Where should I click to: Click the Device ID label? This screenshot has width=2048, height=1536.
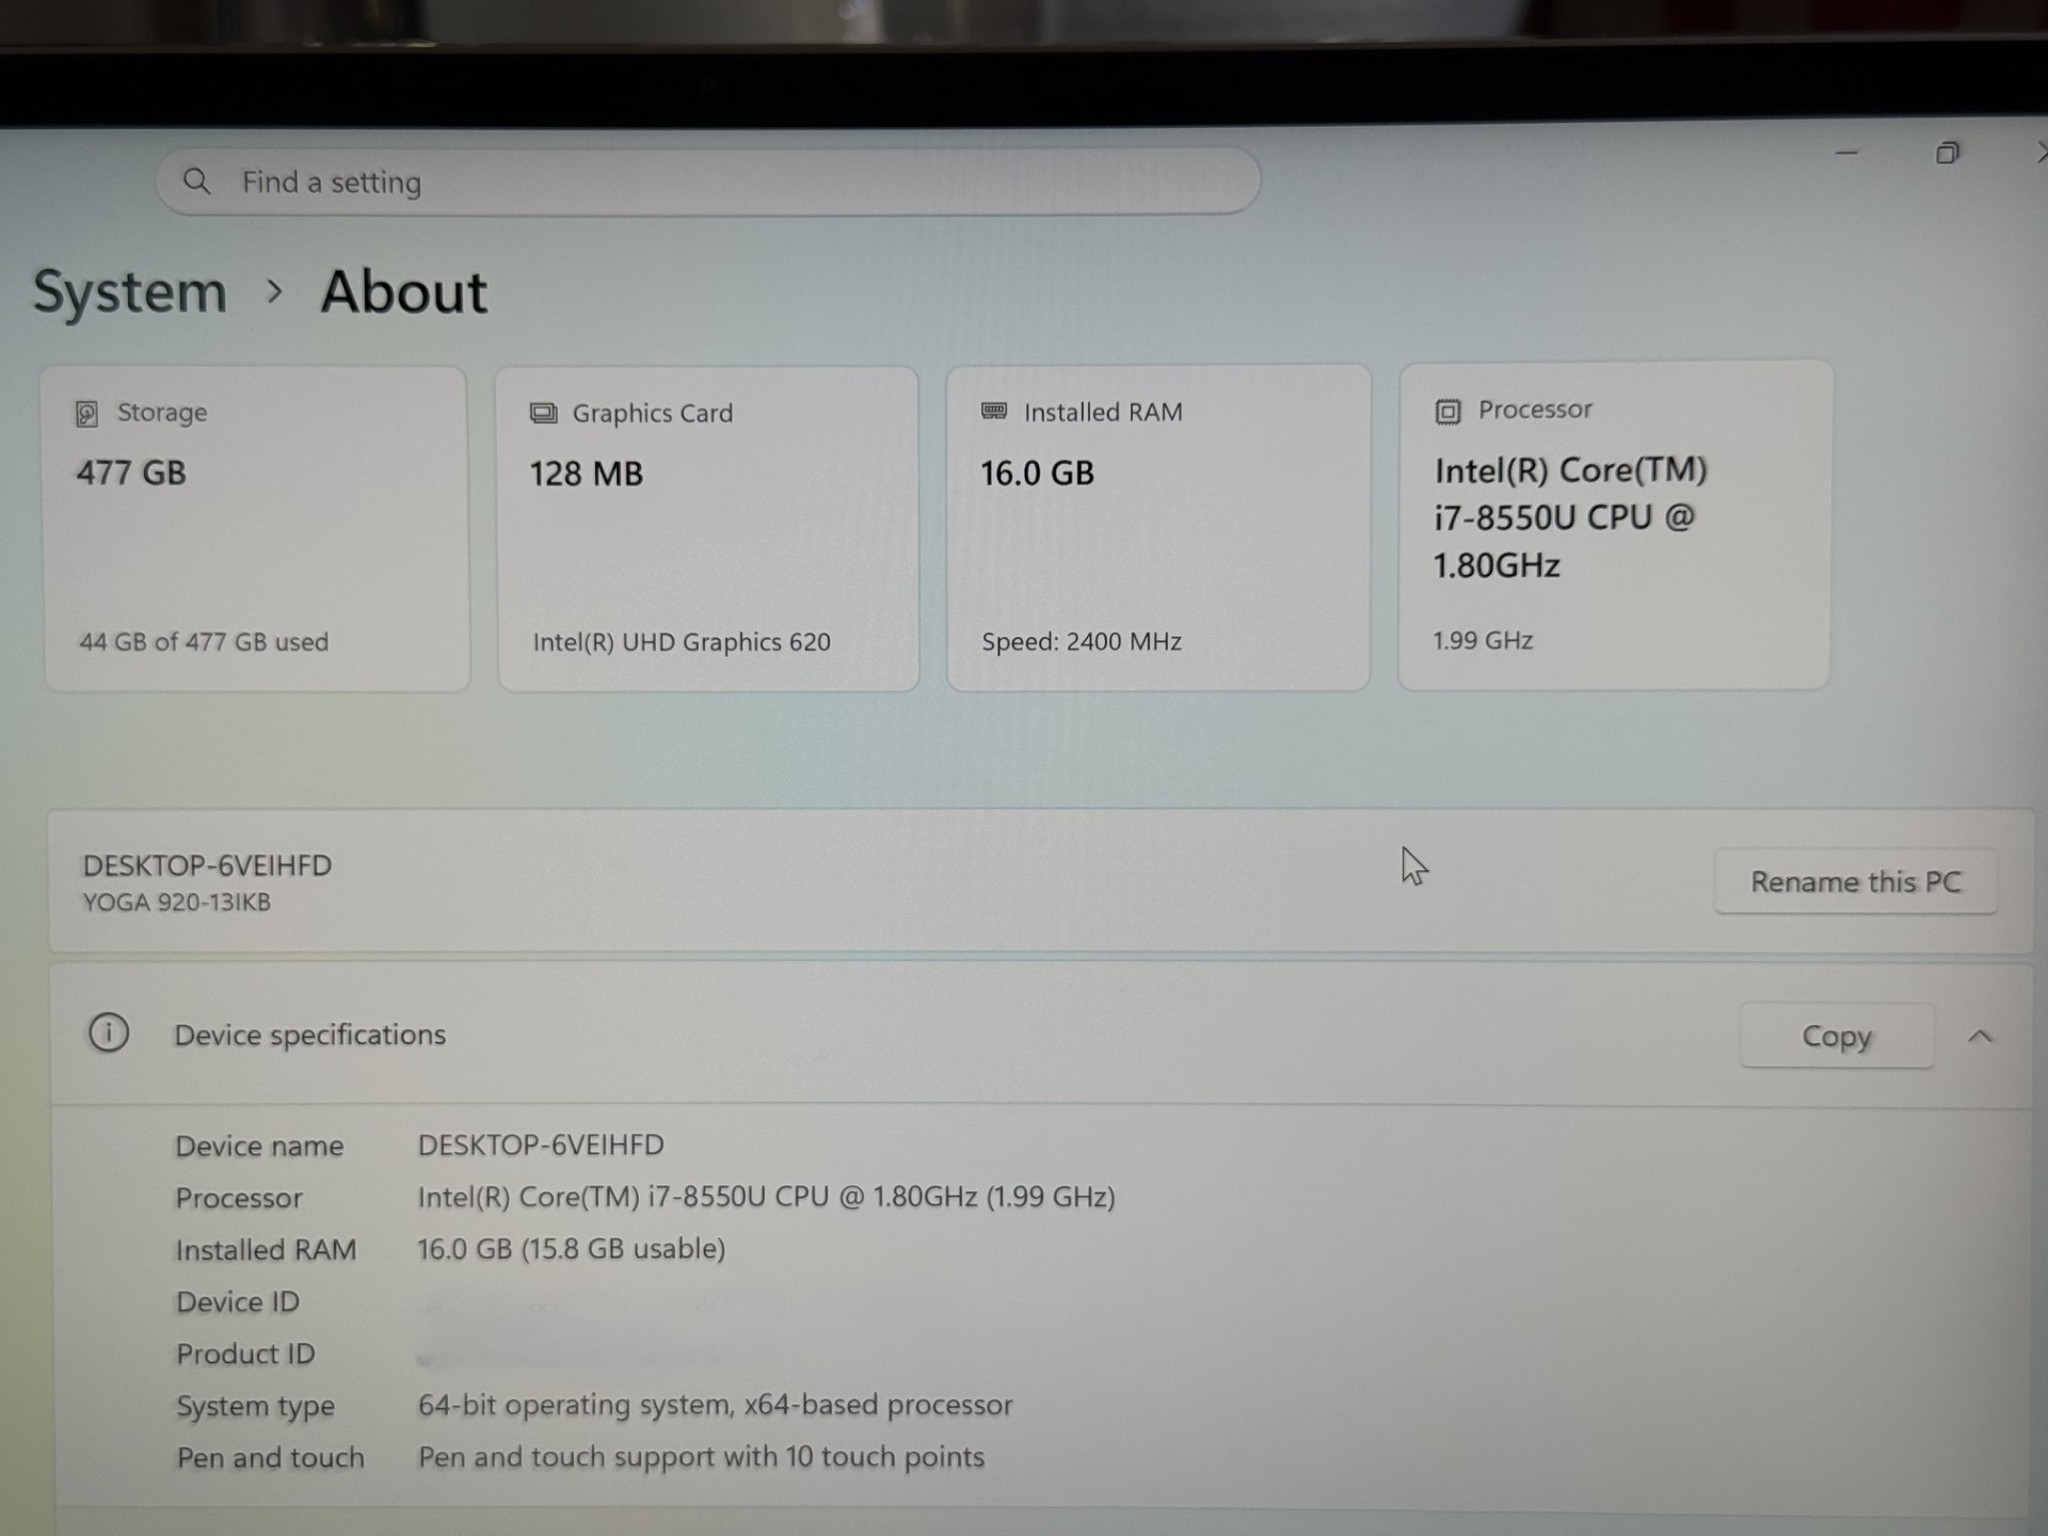pyautogui.click(x=238, y=1302)
